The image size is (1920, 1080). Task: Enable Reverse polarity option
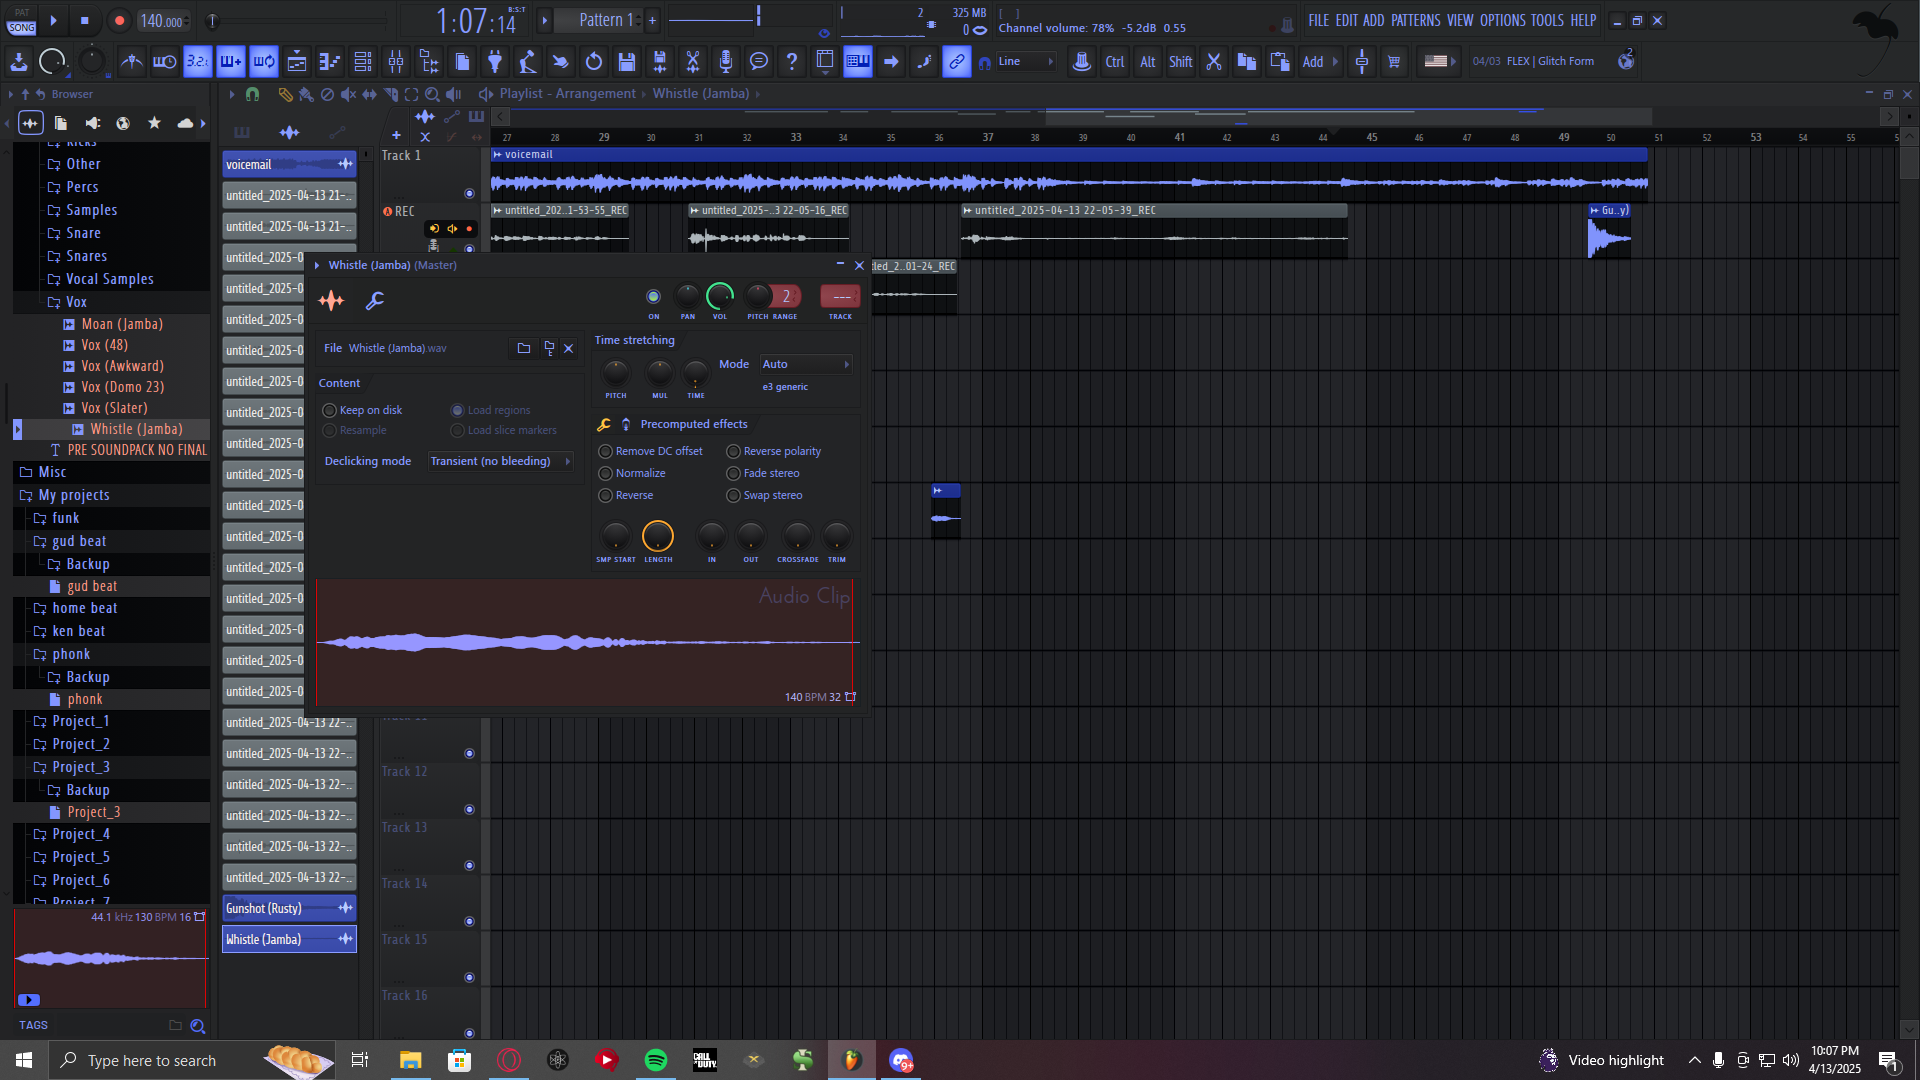coord(734,451)
